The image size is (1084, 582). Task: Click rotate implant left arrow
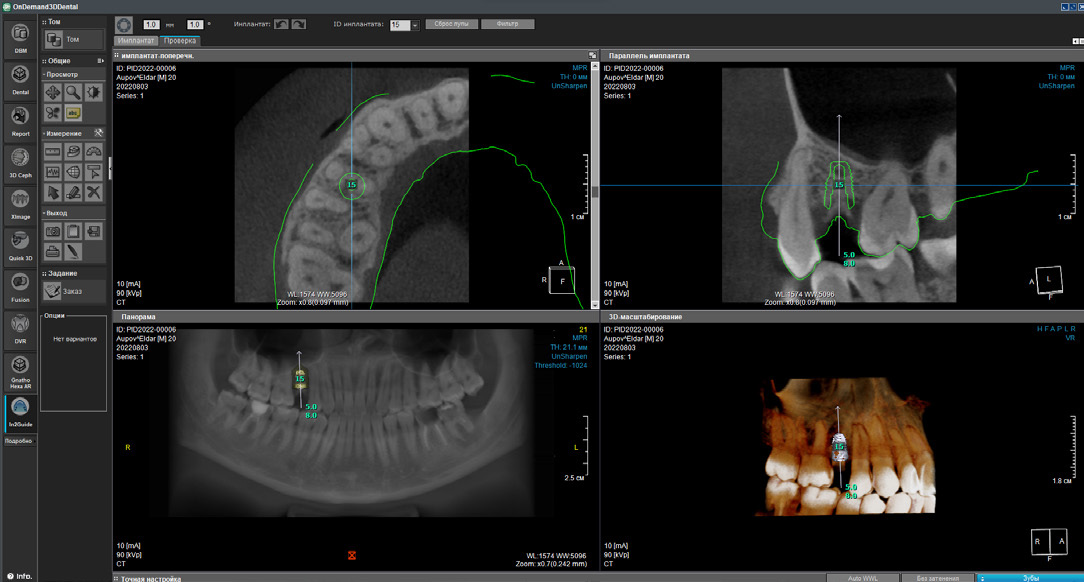coord(280,24)
